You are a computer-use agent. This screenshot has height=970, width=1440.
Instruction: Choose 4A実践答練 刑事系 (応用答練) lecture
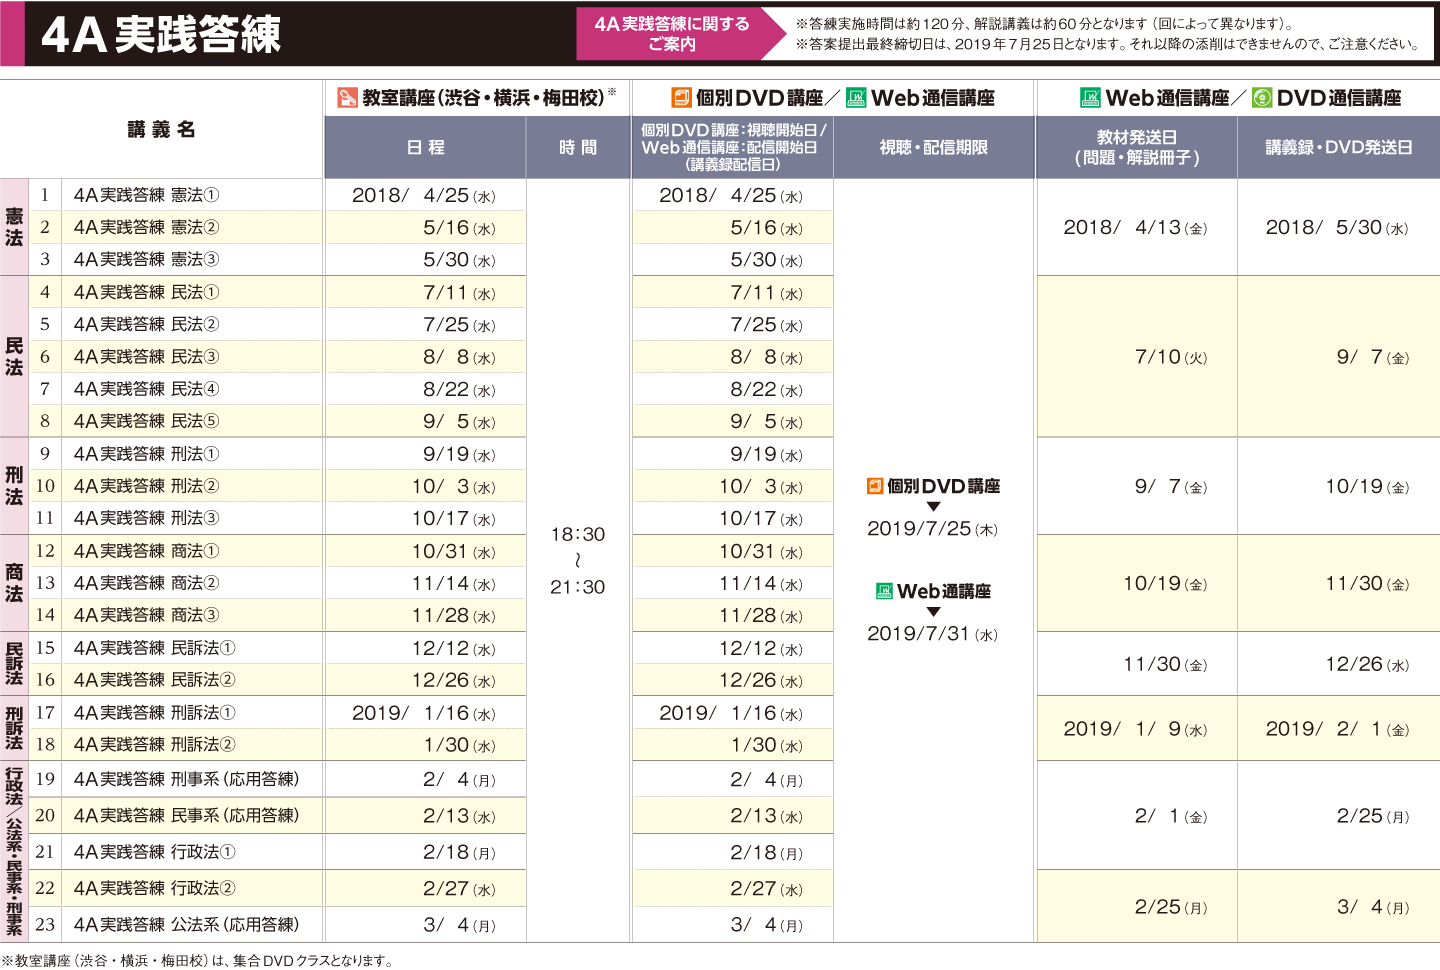[x=186, y=779]
